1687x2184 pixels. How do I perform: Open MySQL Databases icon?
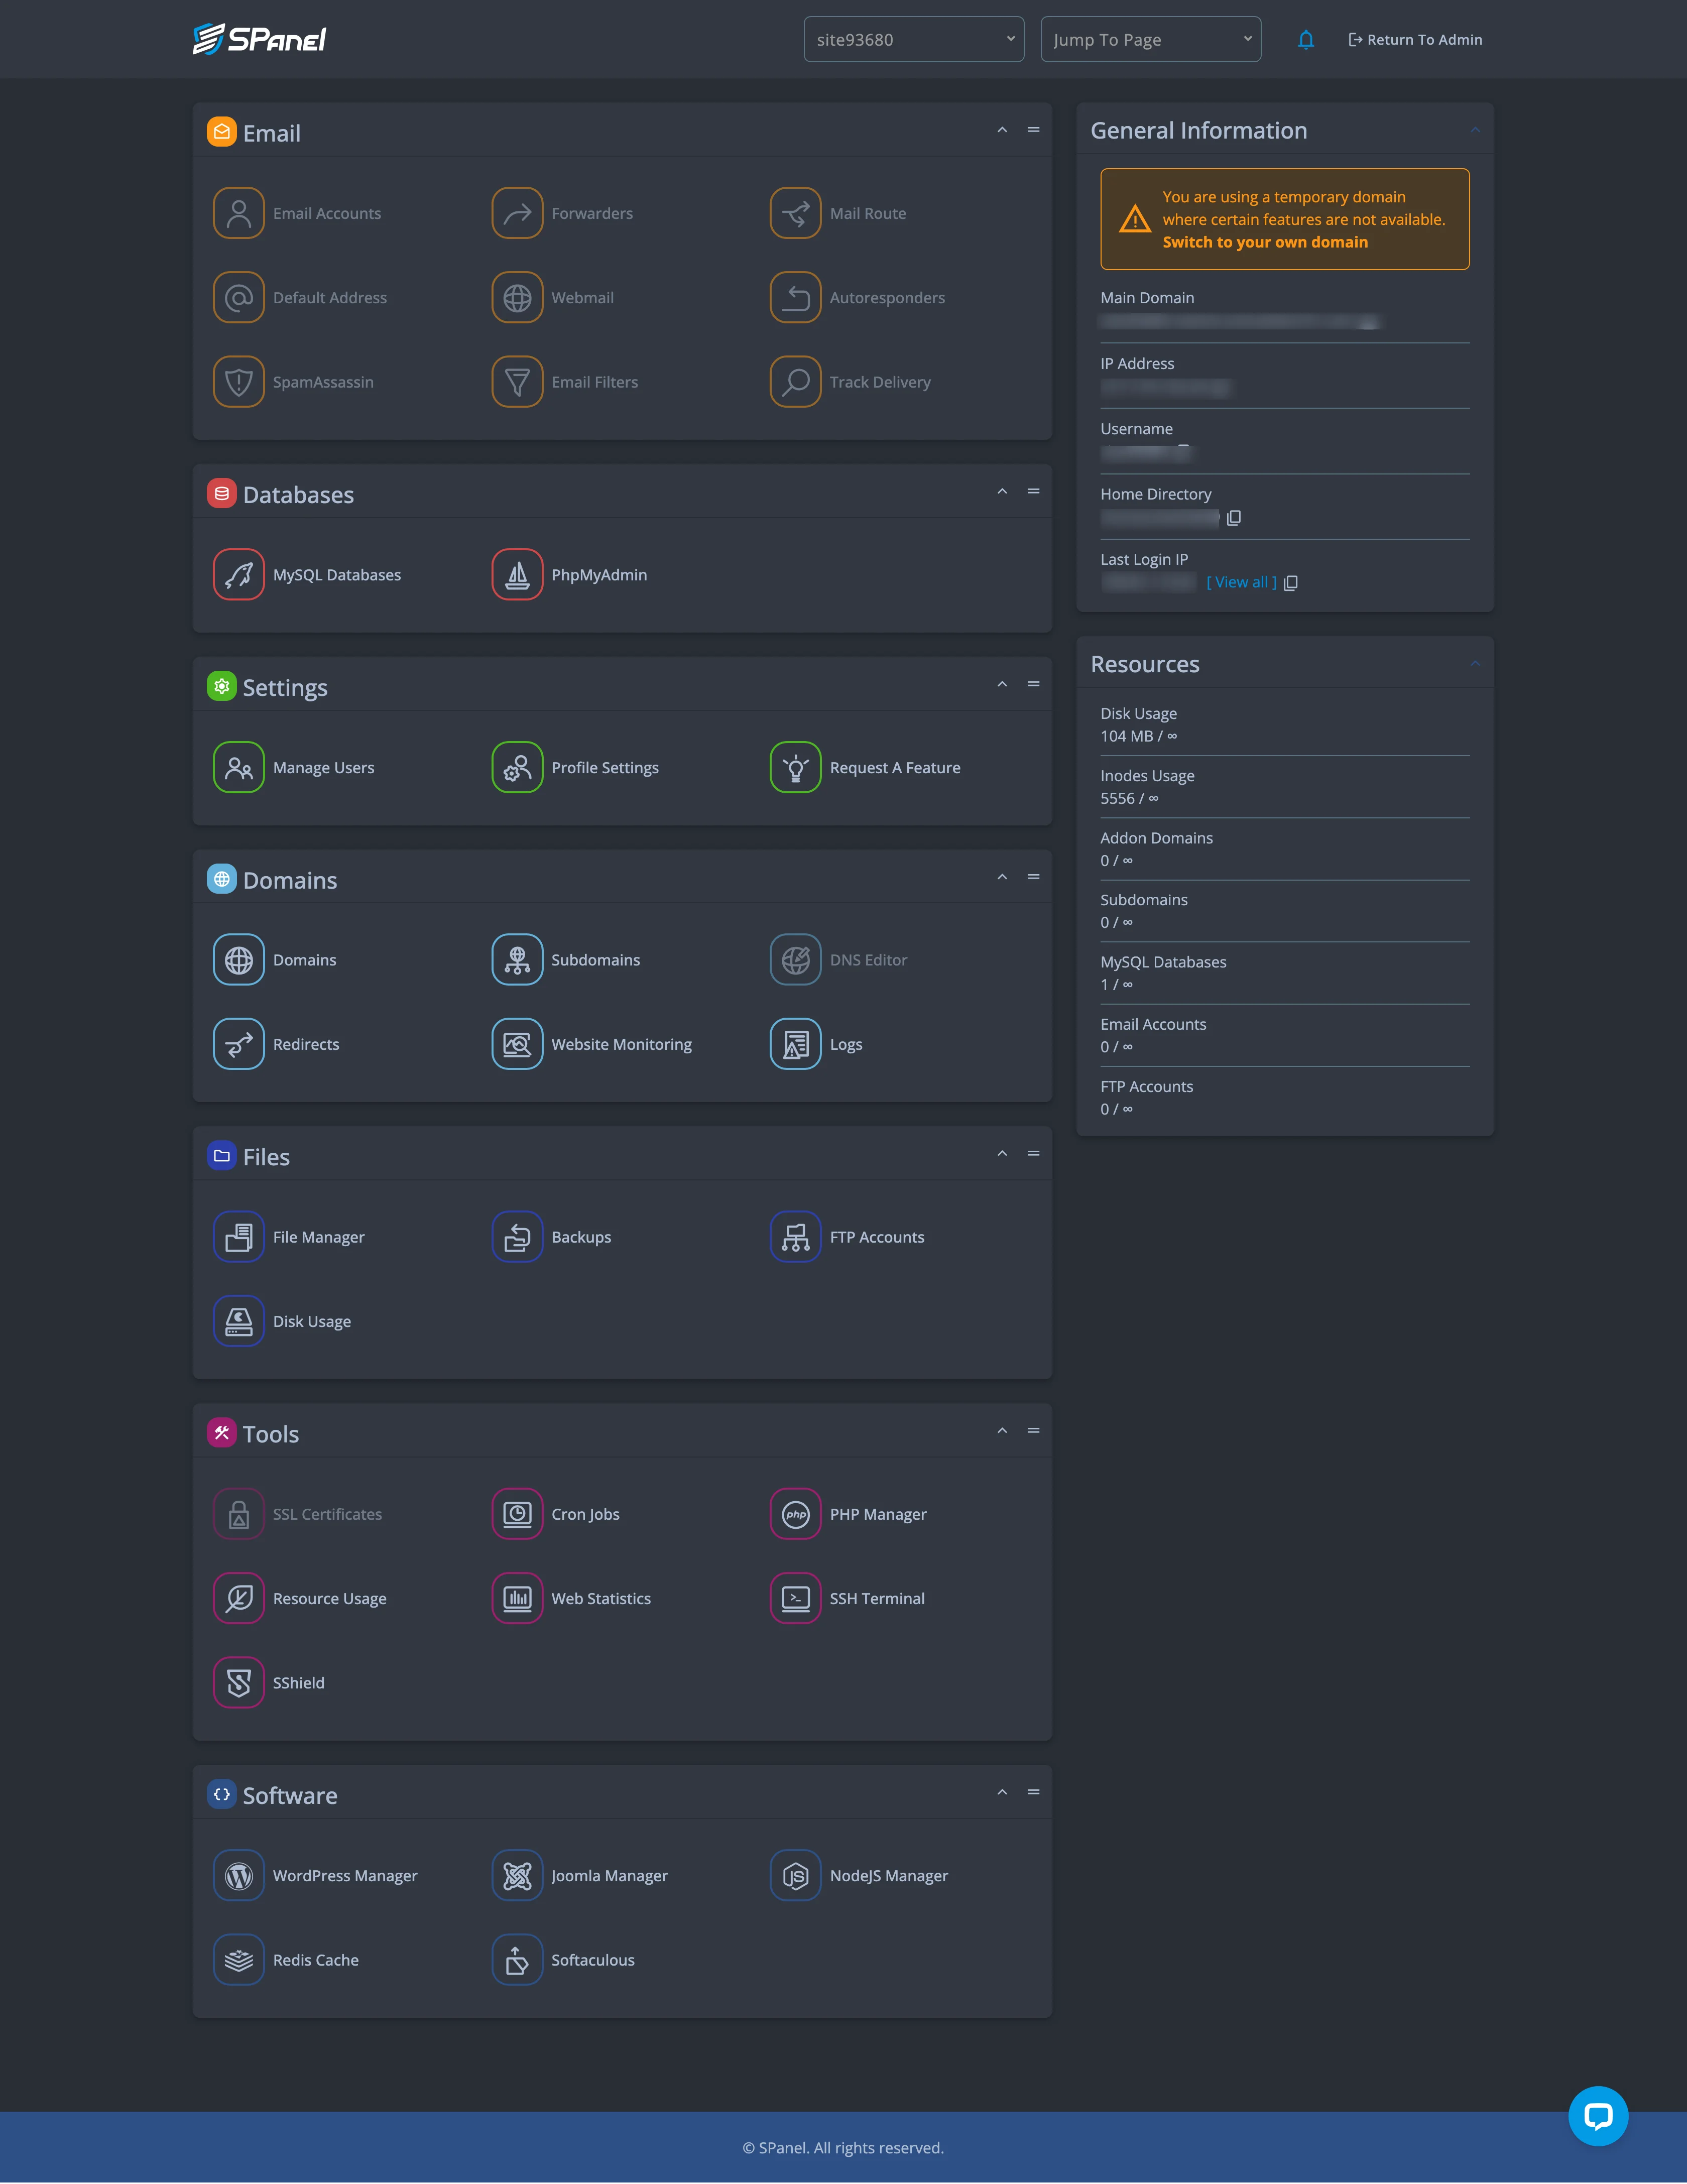[238, 575]
